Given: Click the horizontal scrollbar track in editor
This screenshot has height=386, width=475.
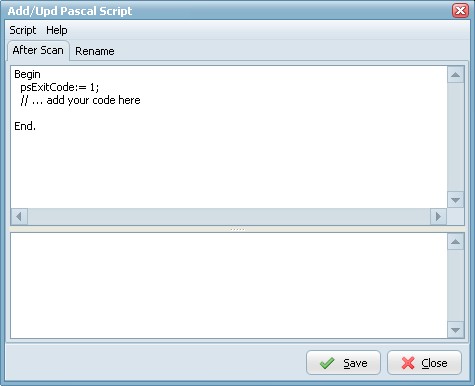Looking at the screenshot, I should 229,217.
